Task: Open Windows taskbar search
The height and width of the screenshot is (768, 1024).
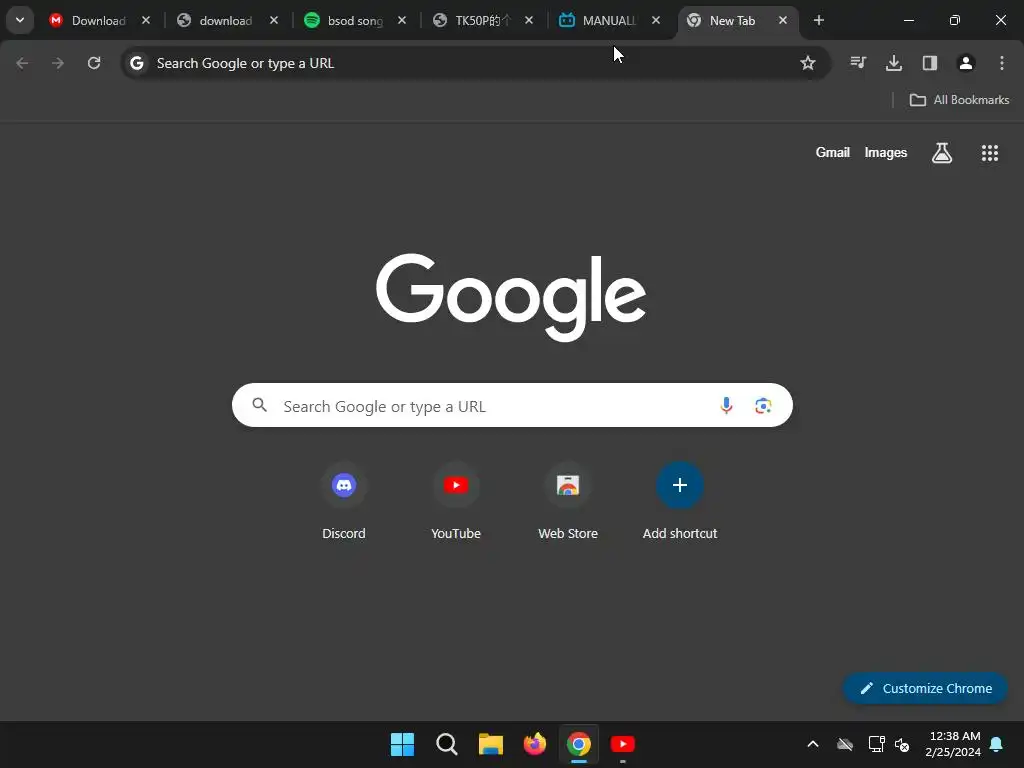Action: pos(447,744)
